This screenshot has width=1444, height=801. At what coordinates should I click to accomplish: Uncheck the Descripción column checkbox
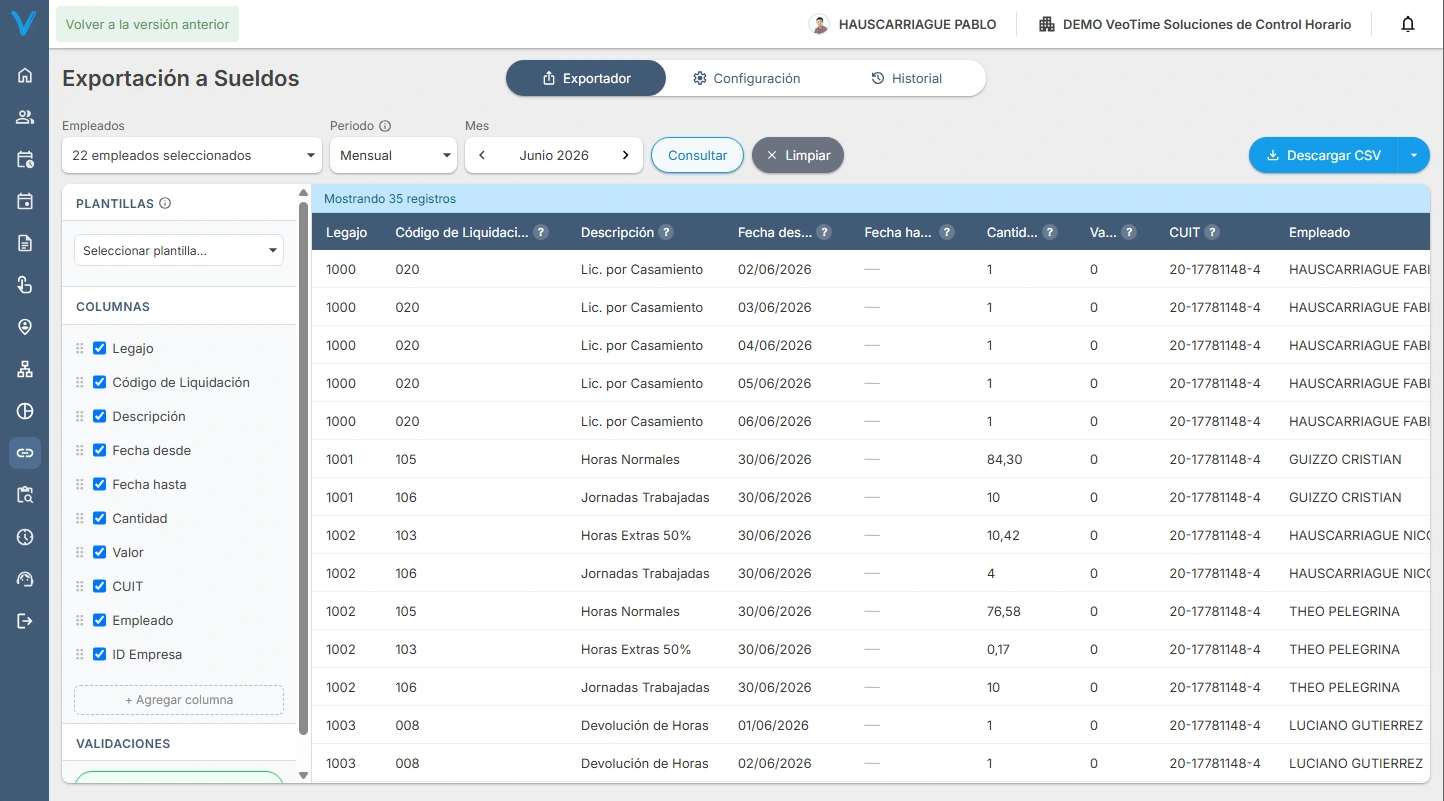pyautogui.click(x=99, y=416)
